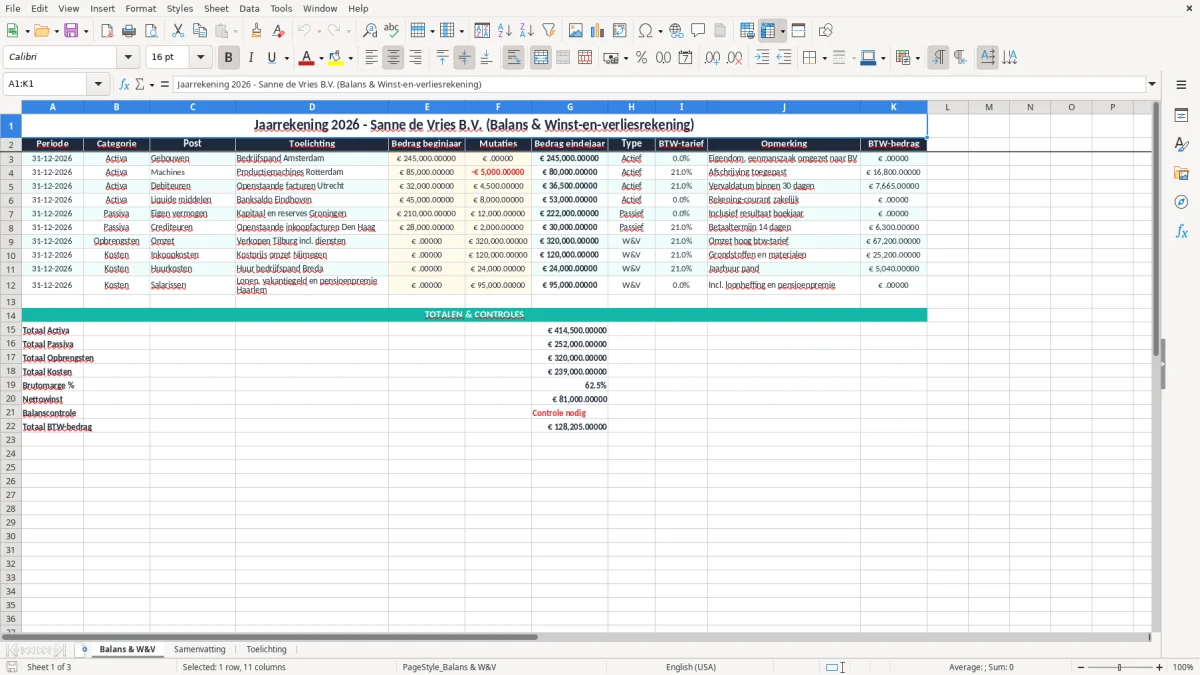Click the AutoFilter funnel icon
This screenshot has width=1200, height=675.
[549, 31]
